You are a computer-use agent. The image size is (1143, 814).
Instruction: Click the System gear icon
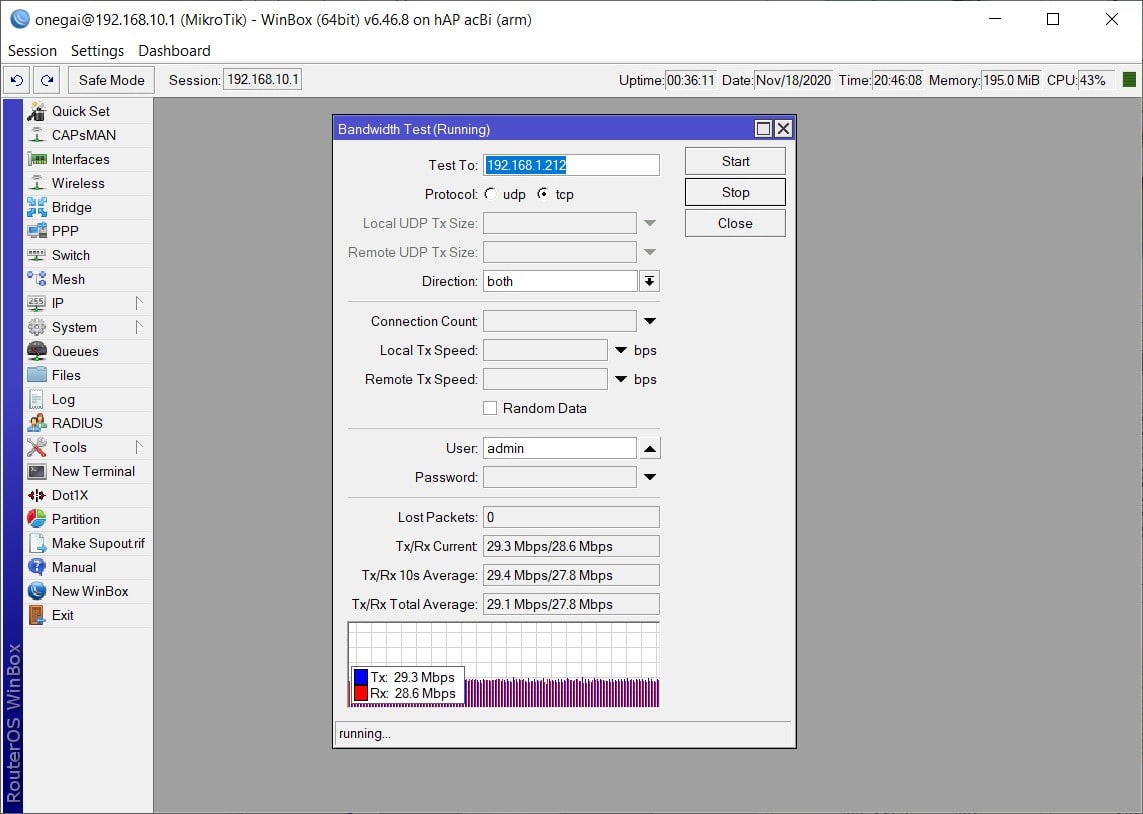coord(36,327)
